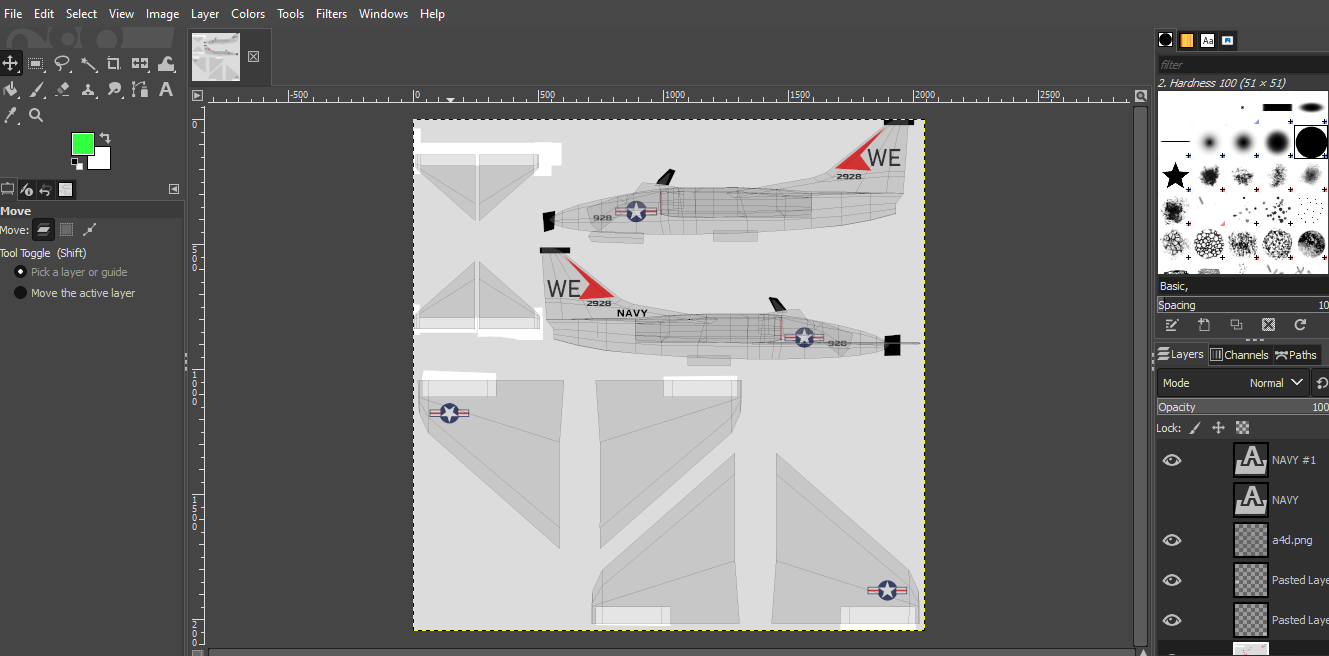Viewport: 1329px width, 656px height.
Task: Switch to the Paths tab
Action: tap(1296, 355)
